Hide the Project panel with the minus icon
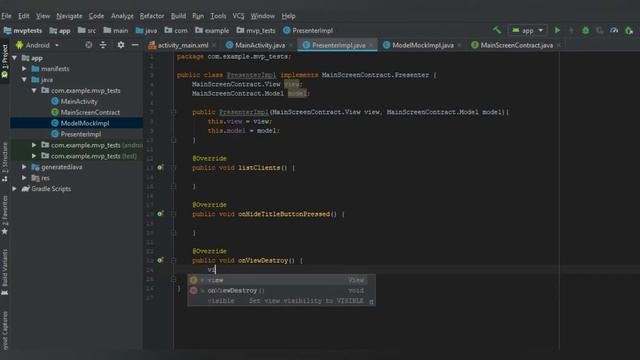640x360 pixels. [135, 45]
